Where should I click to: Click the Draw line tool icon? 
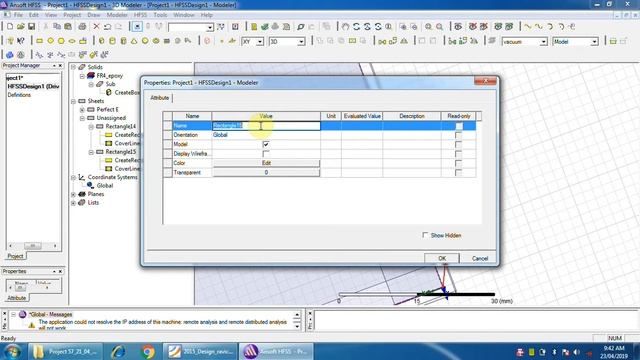click(528, 27)
